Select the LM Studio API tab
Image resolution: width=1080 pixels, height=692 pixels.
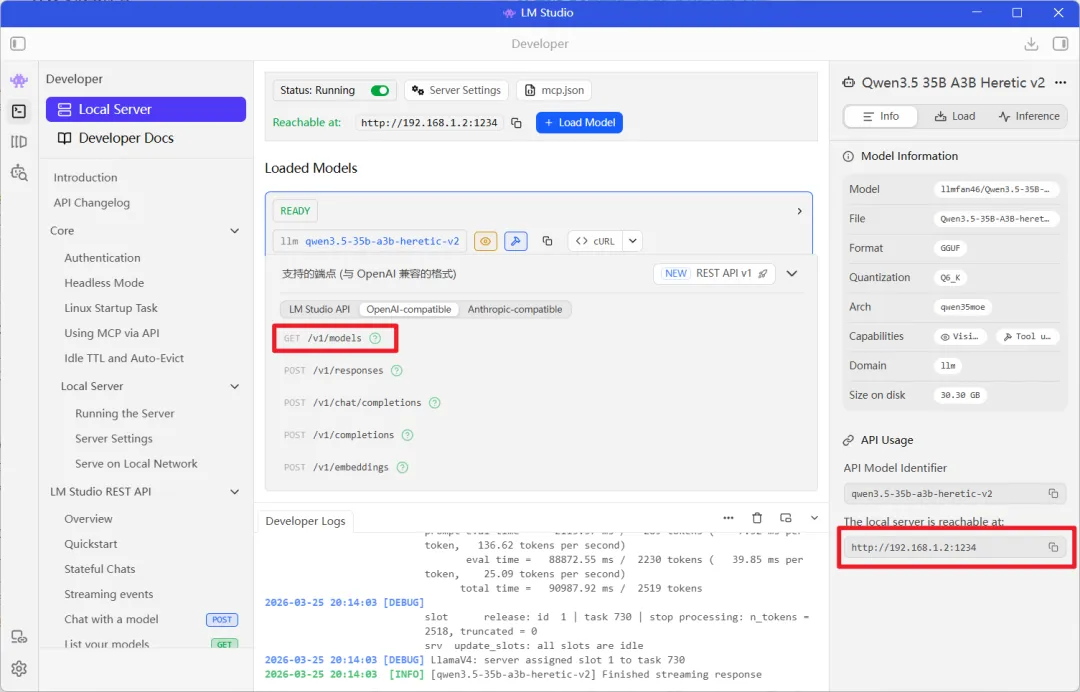[x=319, y=309]
